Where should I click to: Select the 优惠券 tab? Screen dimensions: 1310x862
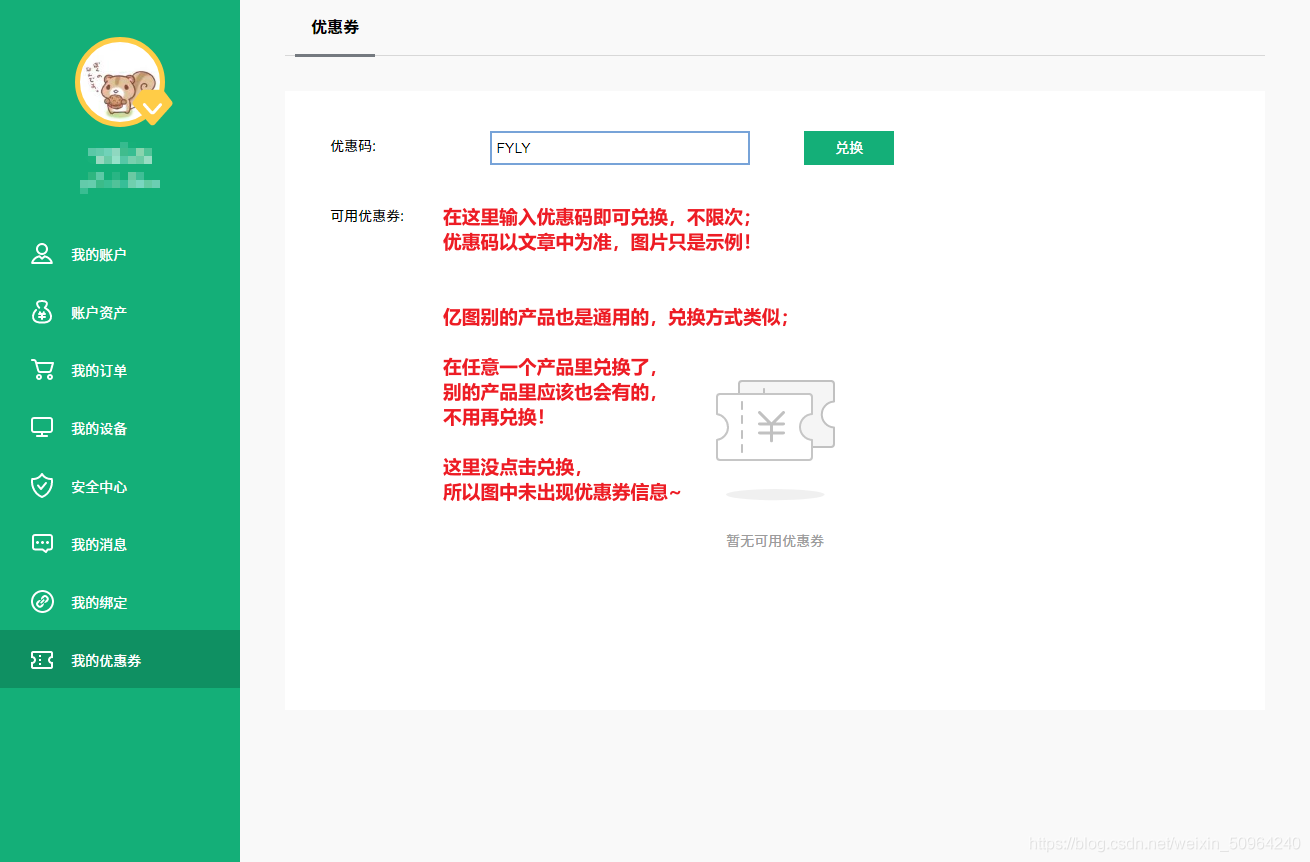[x=335, y=28]
